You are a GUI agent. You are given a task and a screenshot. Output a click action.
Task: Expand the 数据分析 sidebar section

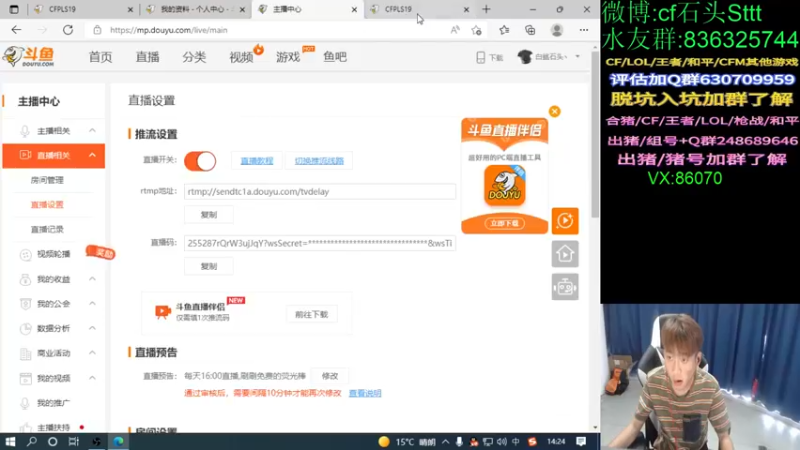click(92, 328)
